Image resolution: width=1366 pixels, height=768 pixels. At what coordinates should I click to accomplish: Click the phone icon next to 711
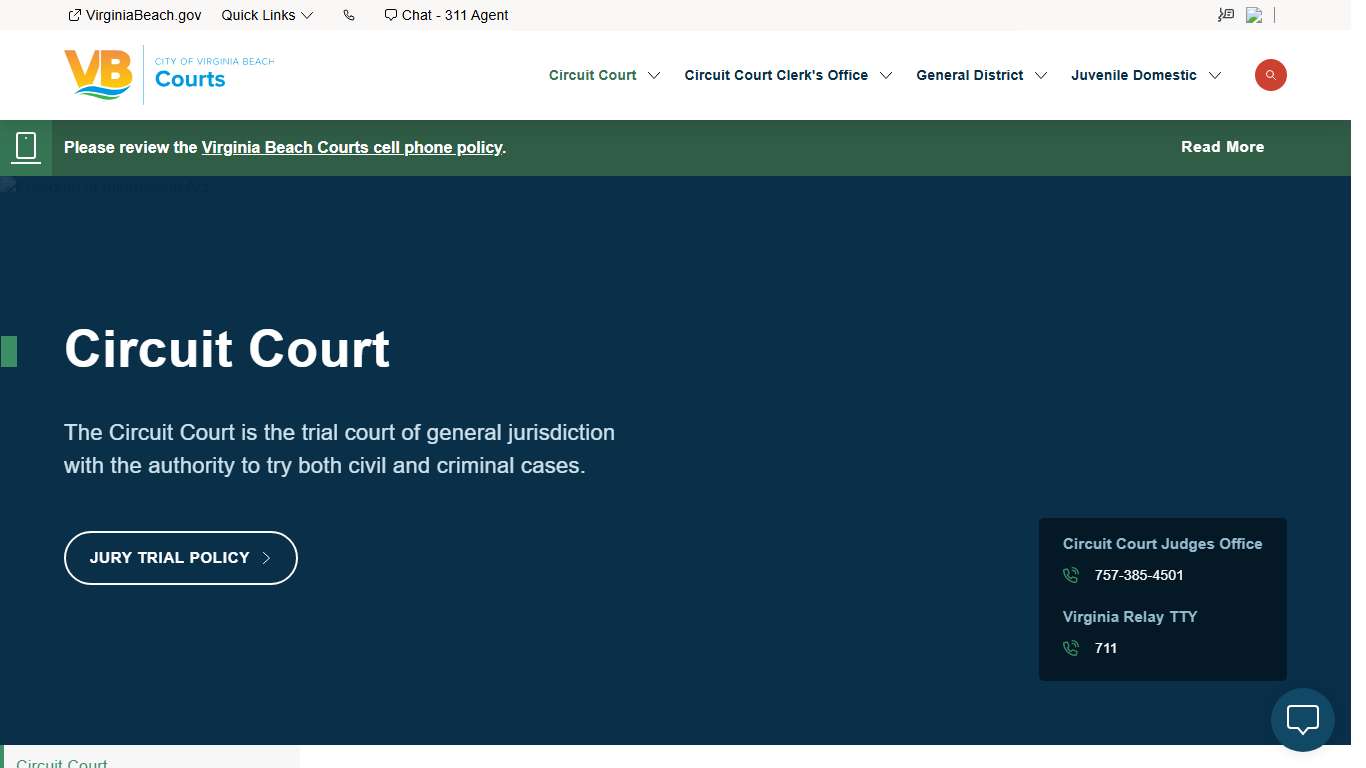tap(1070, 648)
